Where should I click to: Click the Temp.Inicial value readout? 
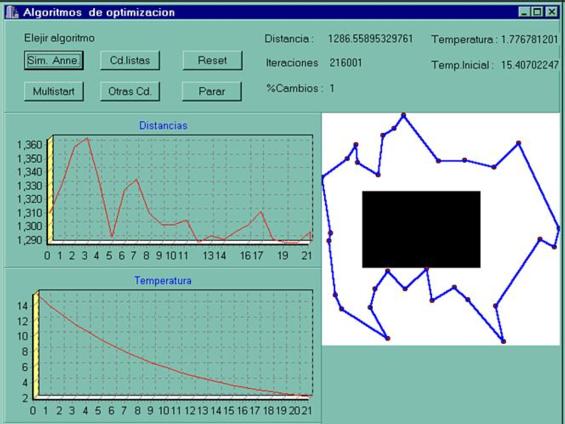click(x=530, y=65)
